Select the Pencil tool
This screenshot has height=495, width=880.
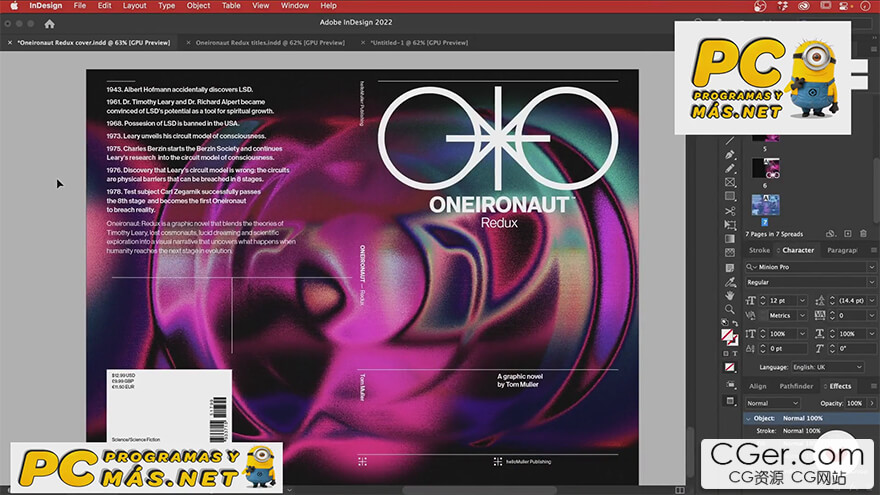tap(730, 168)
